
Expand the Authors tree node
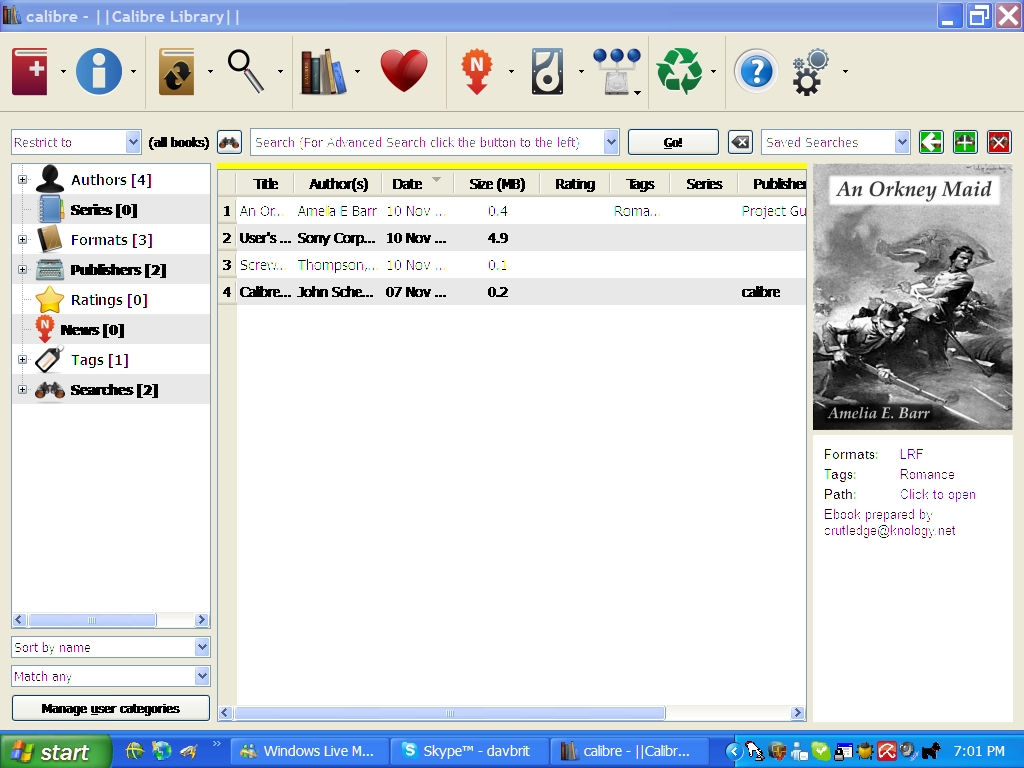(x=22, y=180)
